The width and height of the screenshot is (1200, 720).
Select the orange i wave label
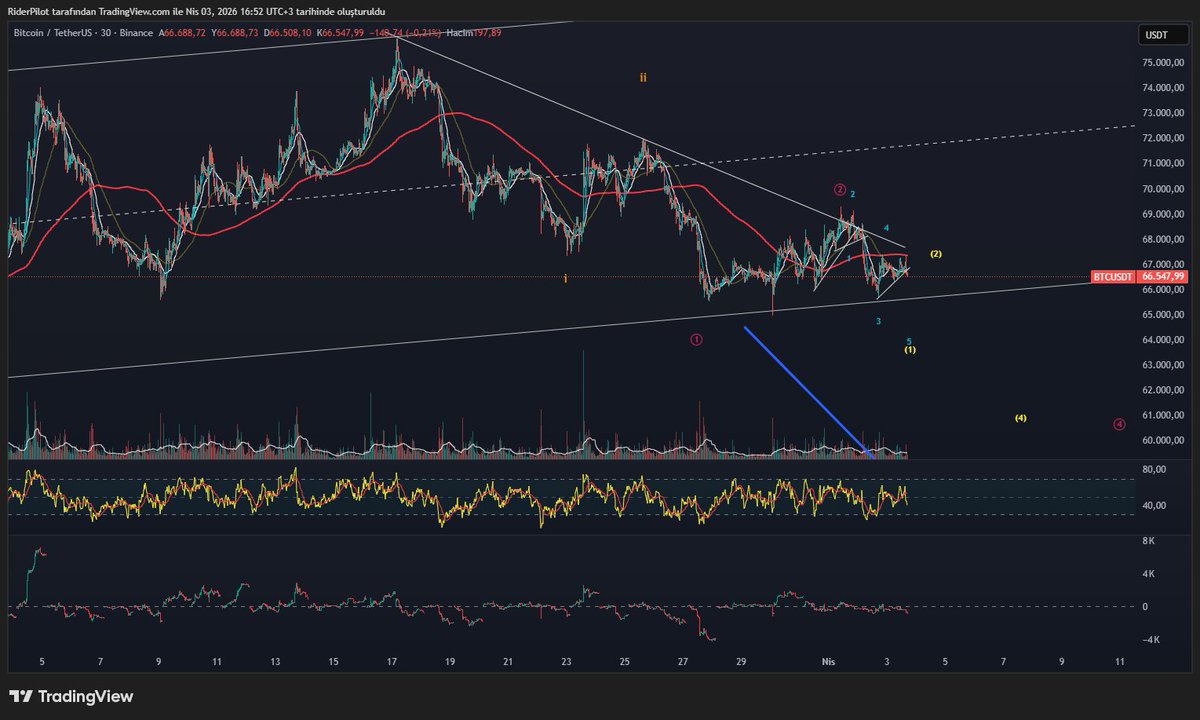point(565,278)
